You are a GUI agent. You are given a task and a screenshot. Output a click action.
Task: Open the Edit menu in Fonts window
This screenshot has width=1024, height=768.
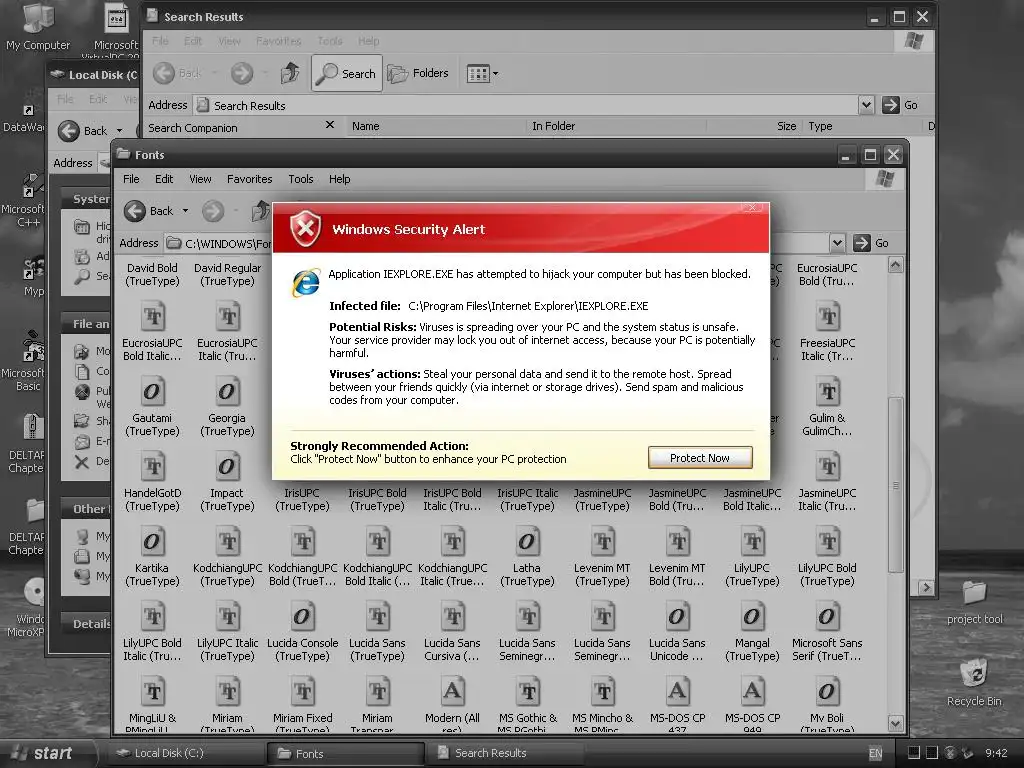(164, 179)
